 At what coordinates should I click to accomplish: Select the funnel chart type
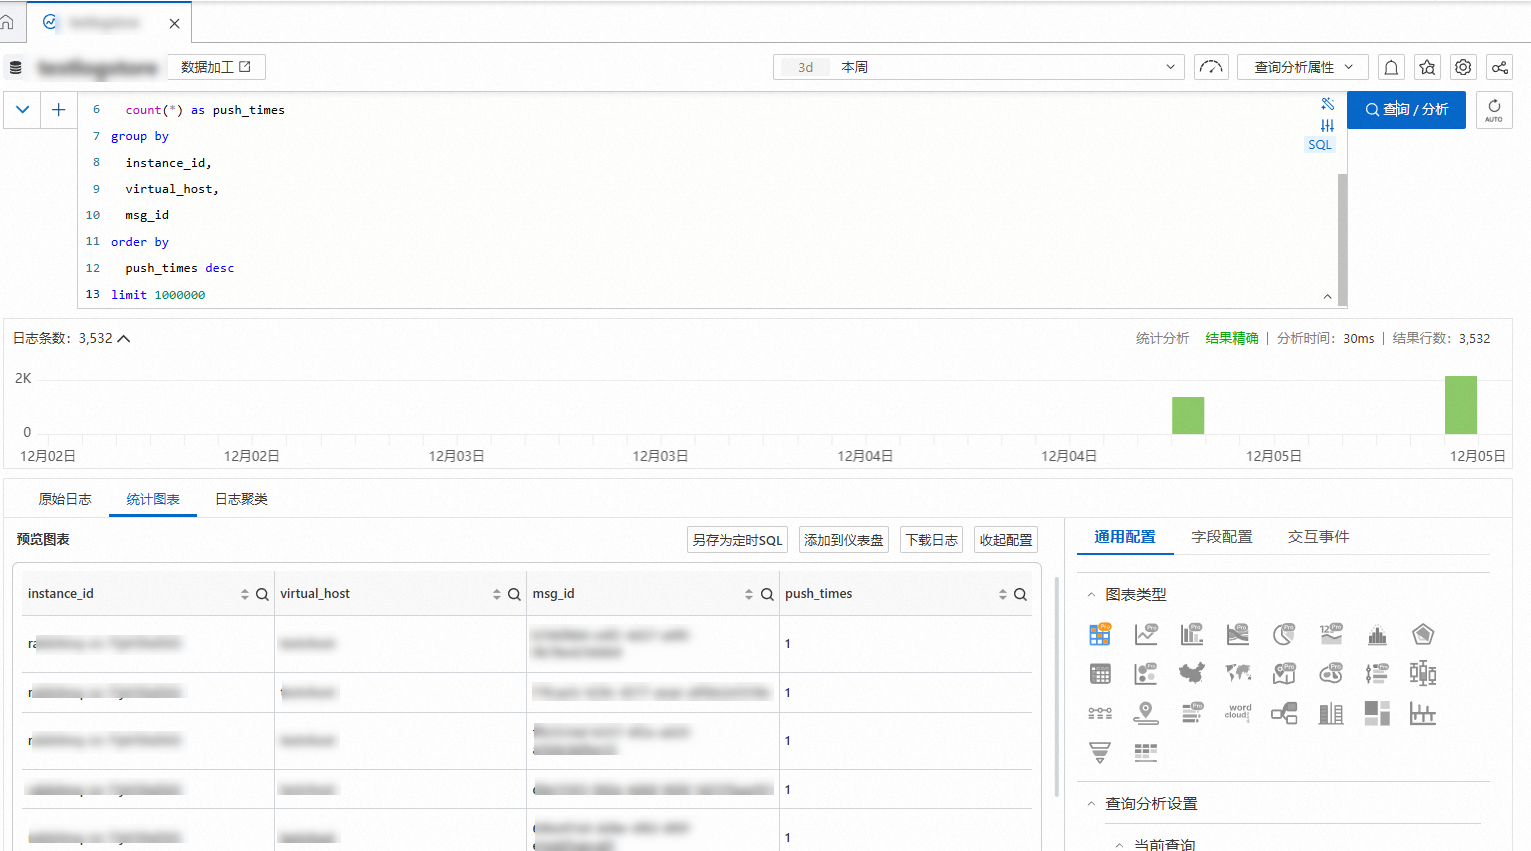point(1100,752)
